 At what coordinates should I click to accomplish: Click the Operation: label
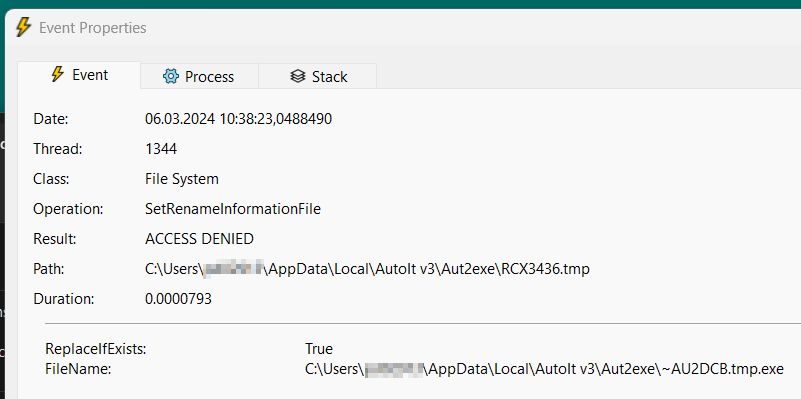pyautogui.click(x=68, y=209)
